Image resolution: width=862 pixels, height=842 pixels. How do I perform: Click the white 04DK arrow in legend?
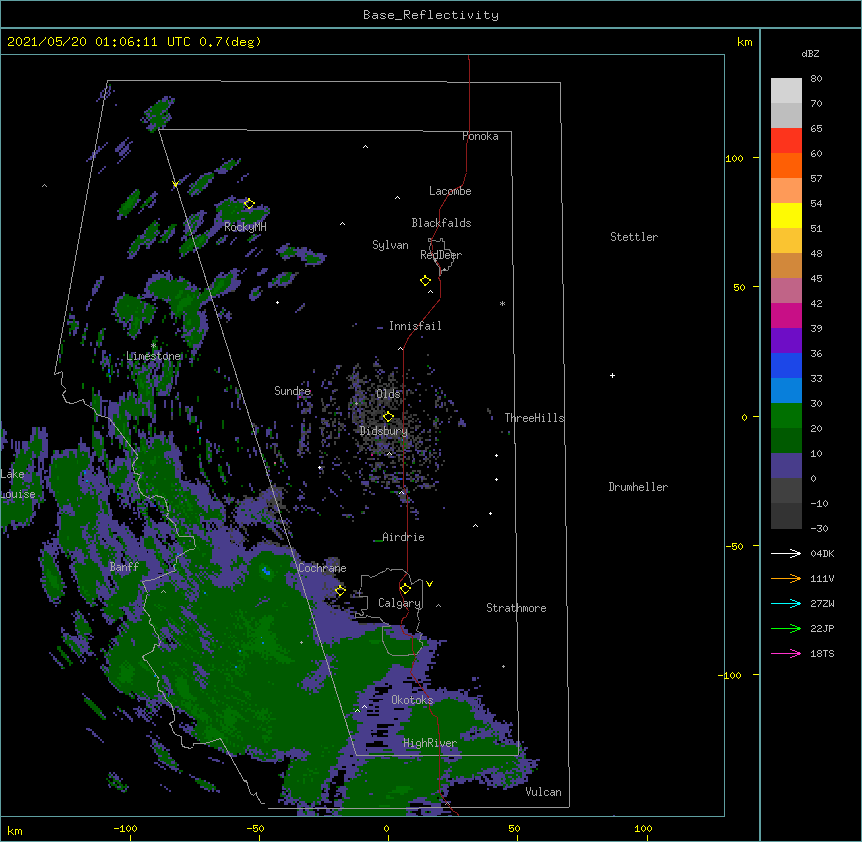point(786,553)
